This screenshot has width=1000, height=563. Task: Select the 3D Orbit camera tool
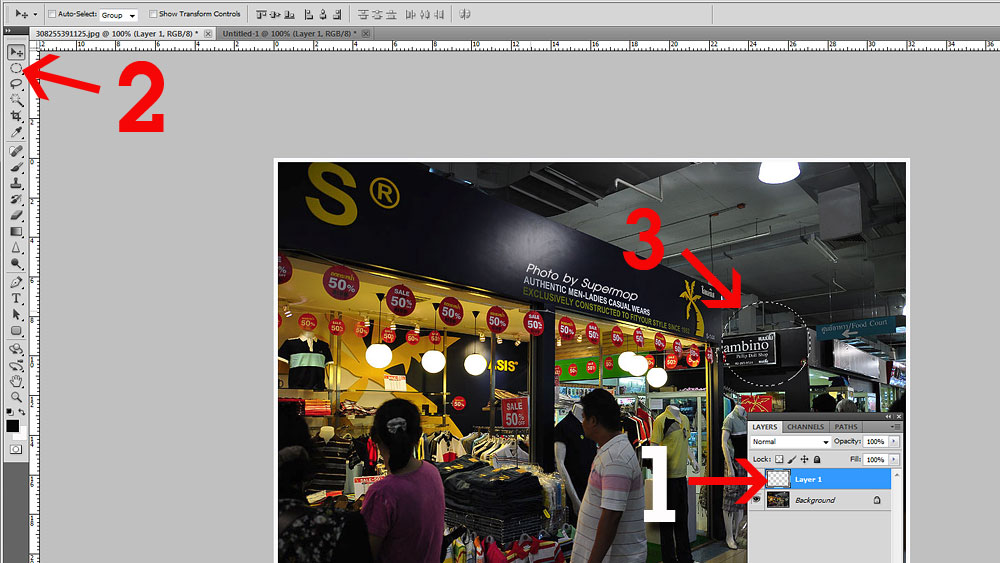coord(16,365)
